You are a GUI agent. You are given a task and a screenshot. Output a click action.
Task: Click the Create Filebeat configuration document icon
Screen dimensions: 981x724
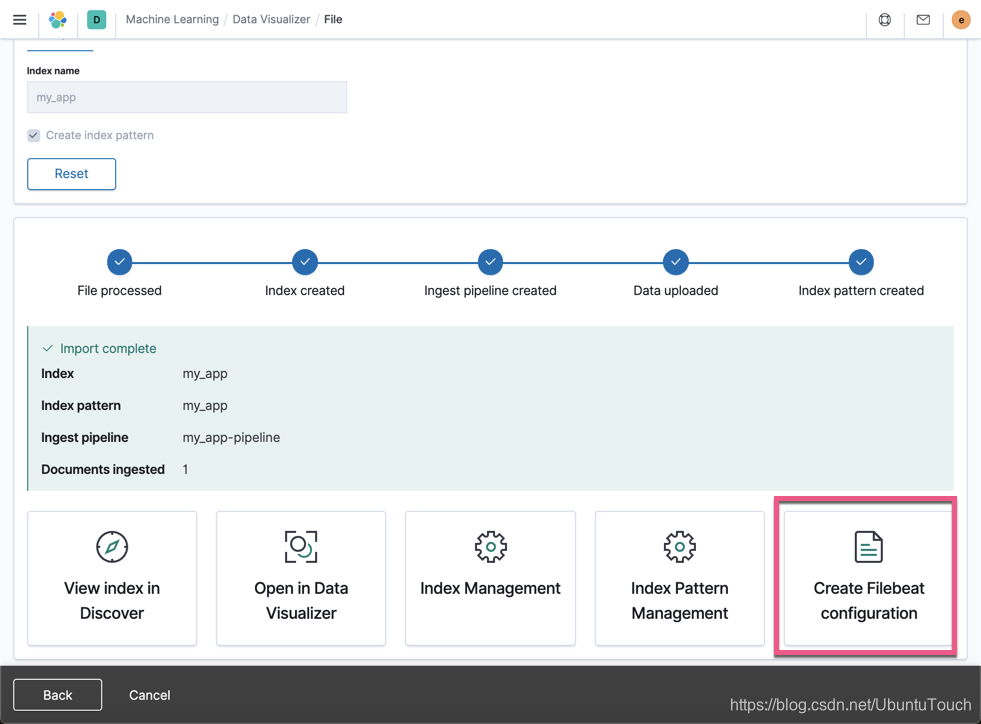pyautogui.click(x=868, y=547)
